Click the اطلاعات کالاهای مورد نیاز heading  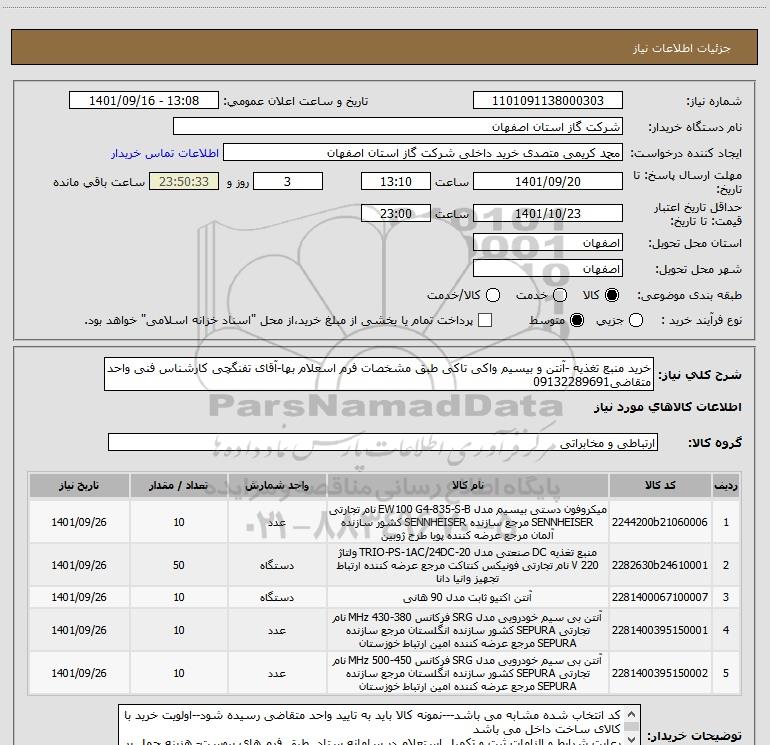pyautogui.click(x=668, y=407)
